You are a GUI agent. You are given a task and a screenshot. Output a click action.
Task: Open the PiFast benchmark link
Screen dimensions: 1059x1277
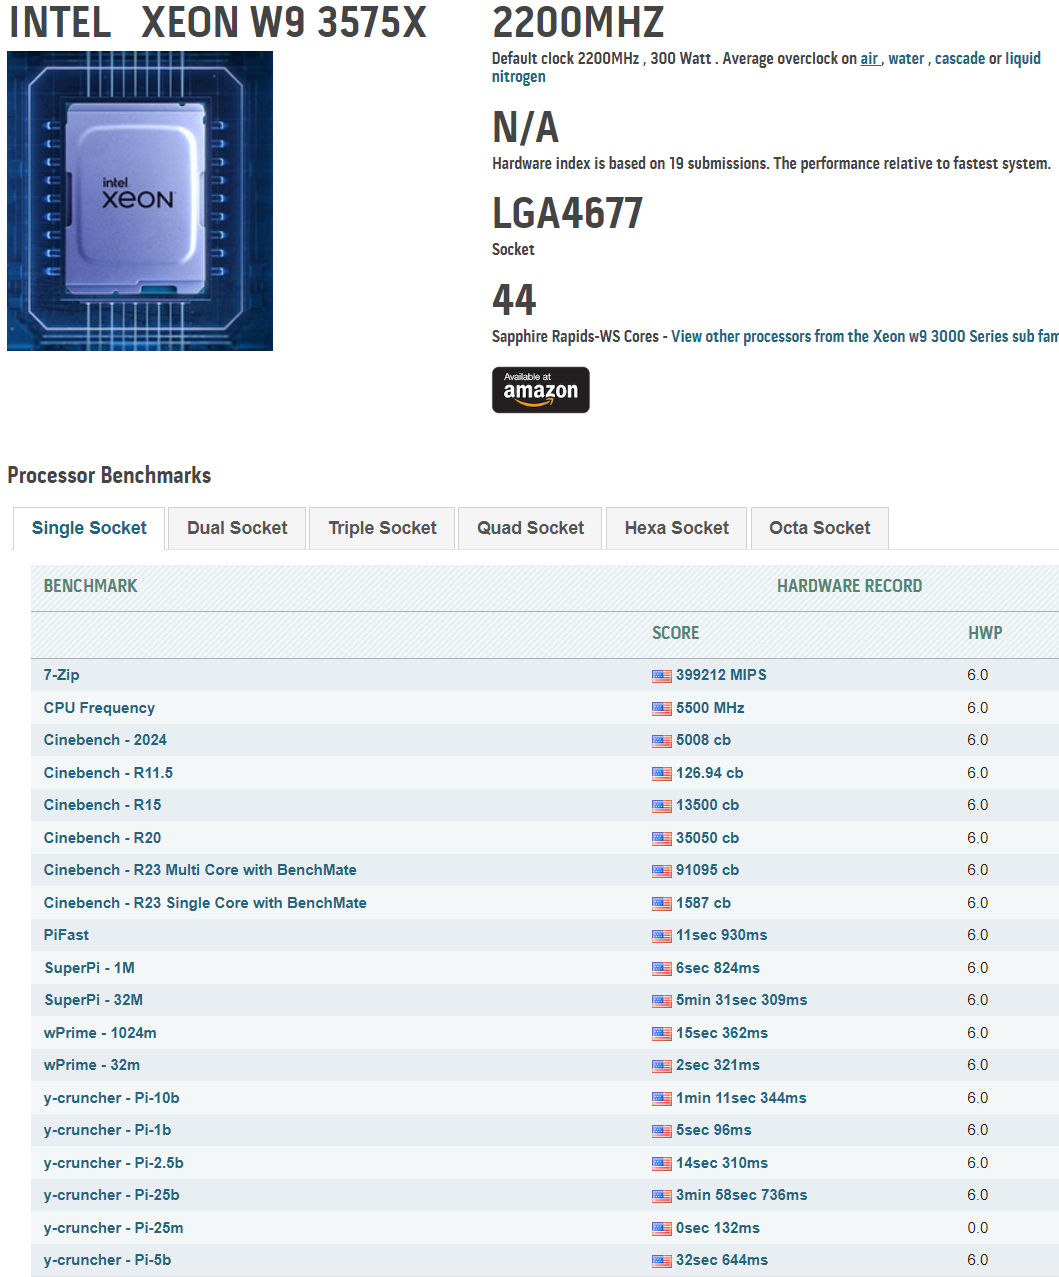pyautogui.click(x=66, y=935)
